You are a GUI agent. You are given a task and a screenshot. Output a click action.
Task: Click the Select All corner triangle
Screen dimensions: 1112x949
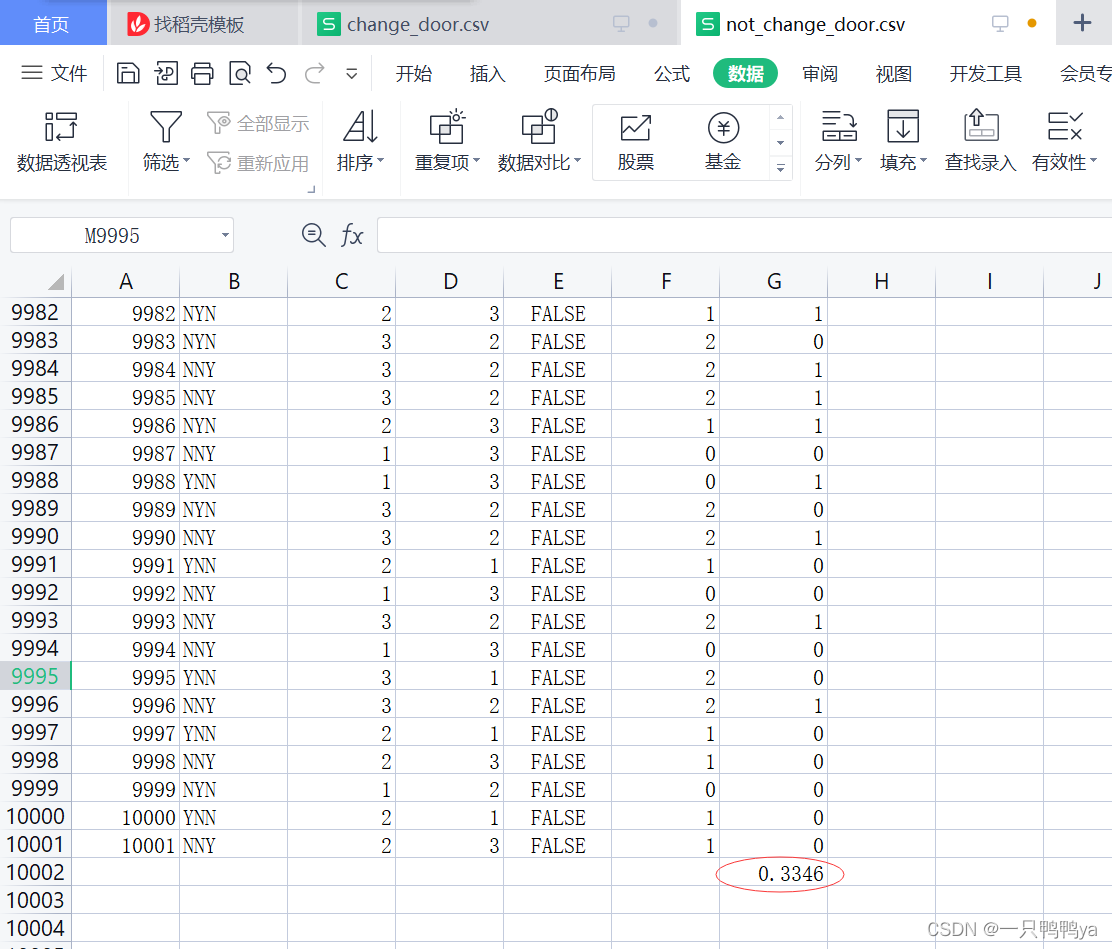pos(56,282)
